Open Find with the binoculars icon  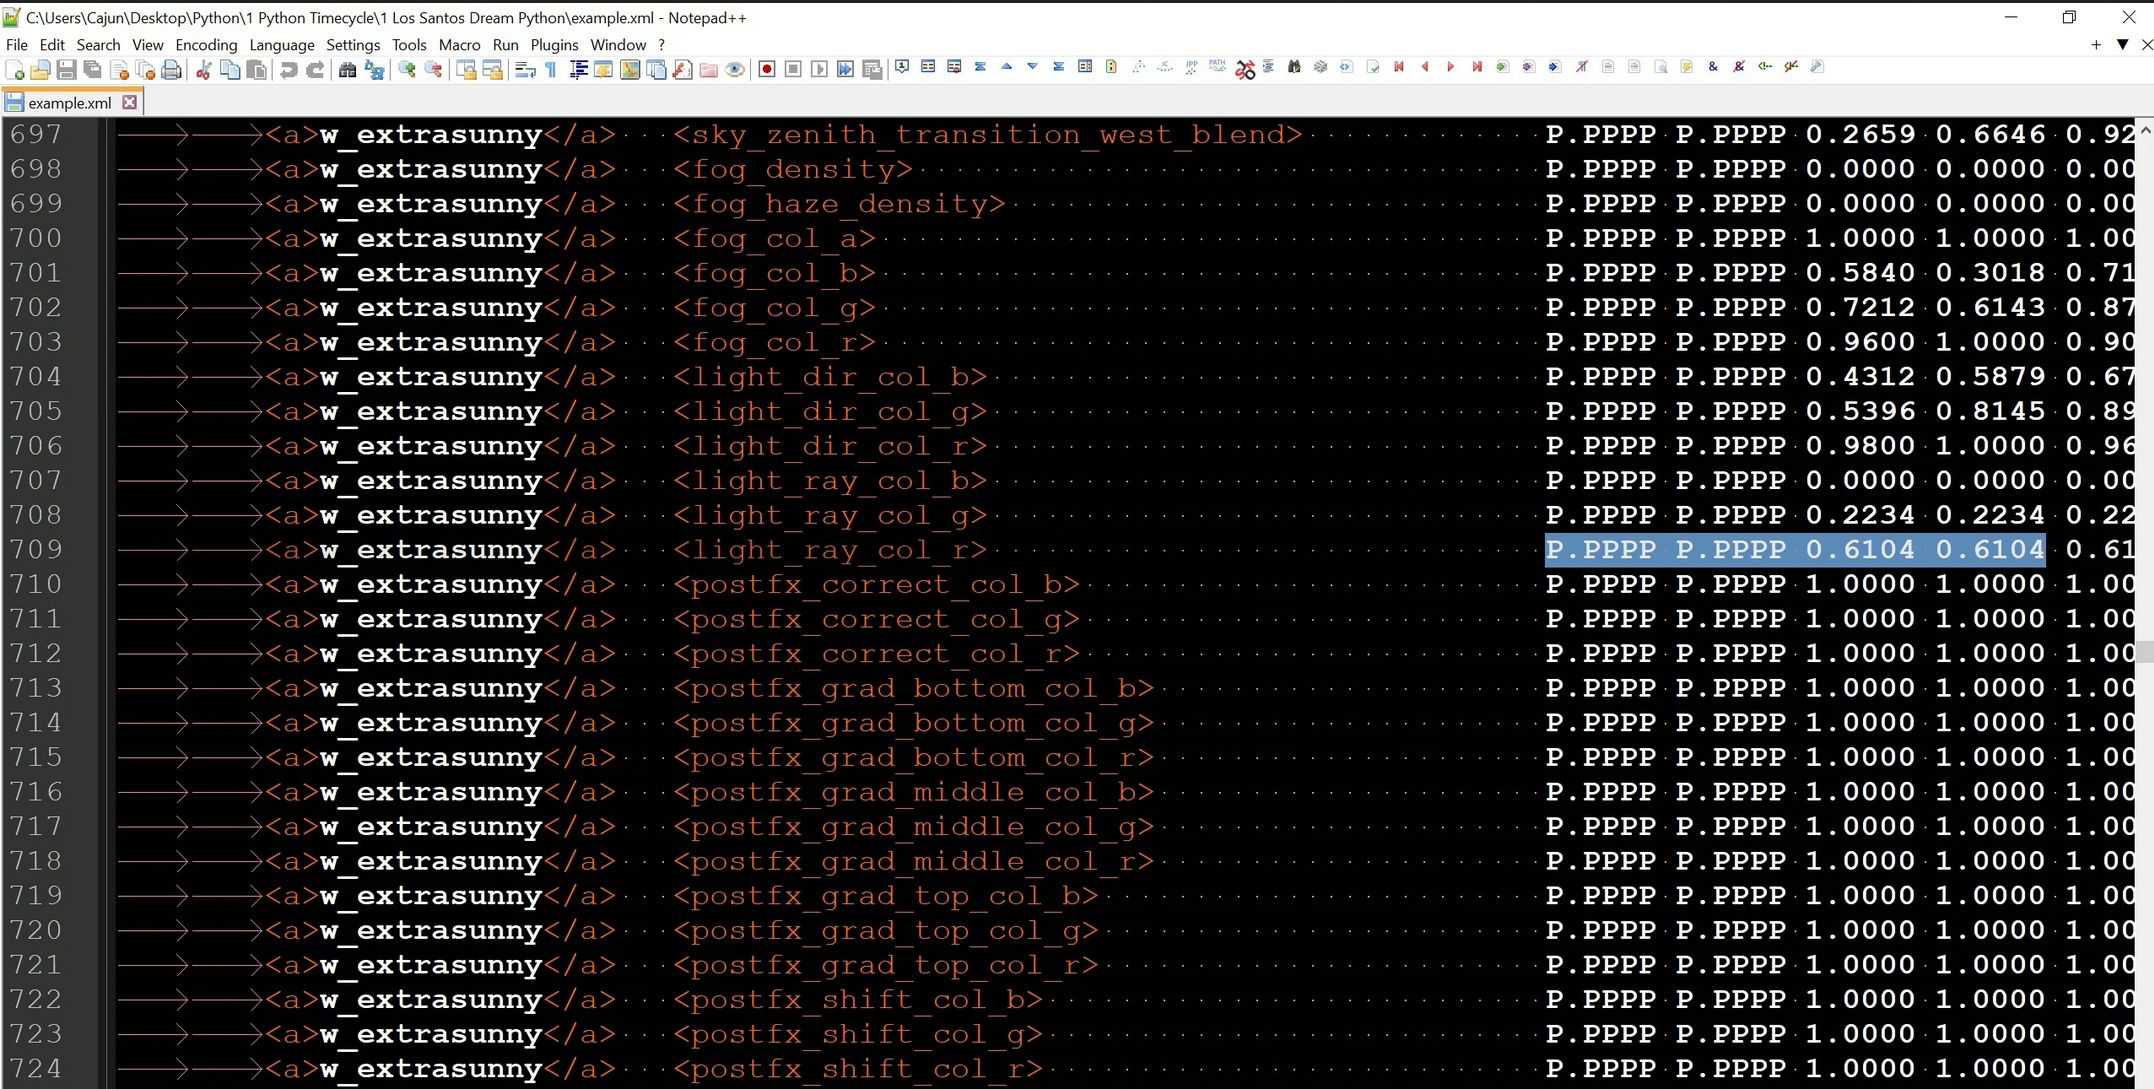point(347,69)
